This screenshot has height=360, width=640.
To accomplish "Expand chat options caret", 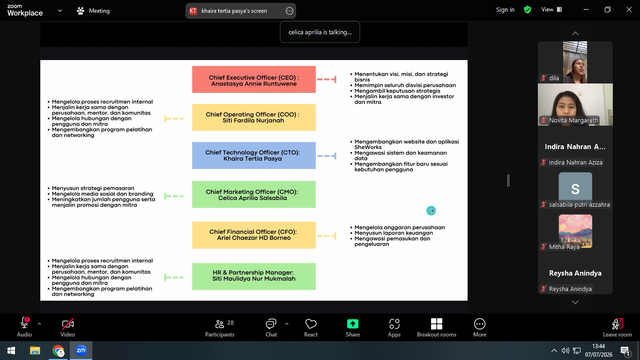I will click(287, 324).
